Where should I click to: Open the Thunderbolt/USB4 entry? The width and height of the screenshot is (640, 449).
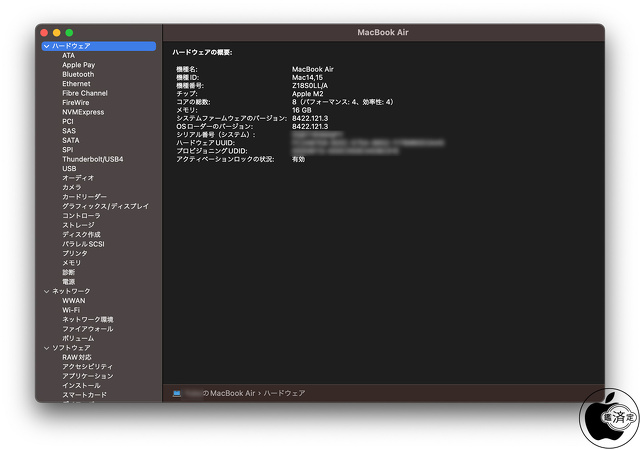click(x=93, y=159)
